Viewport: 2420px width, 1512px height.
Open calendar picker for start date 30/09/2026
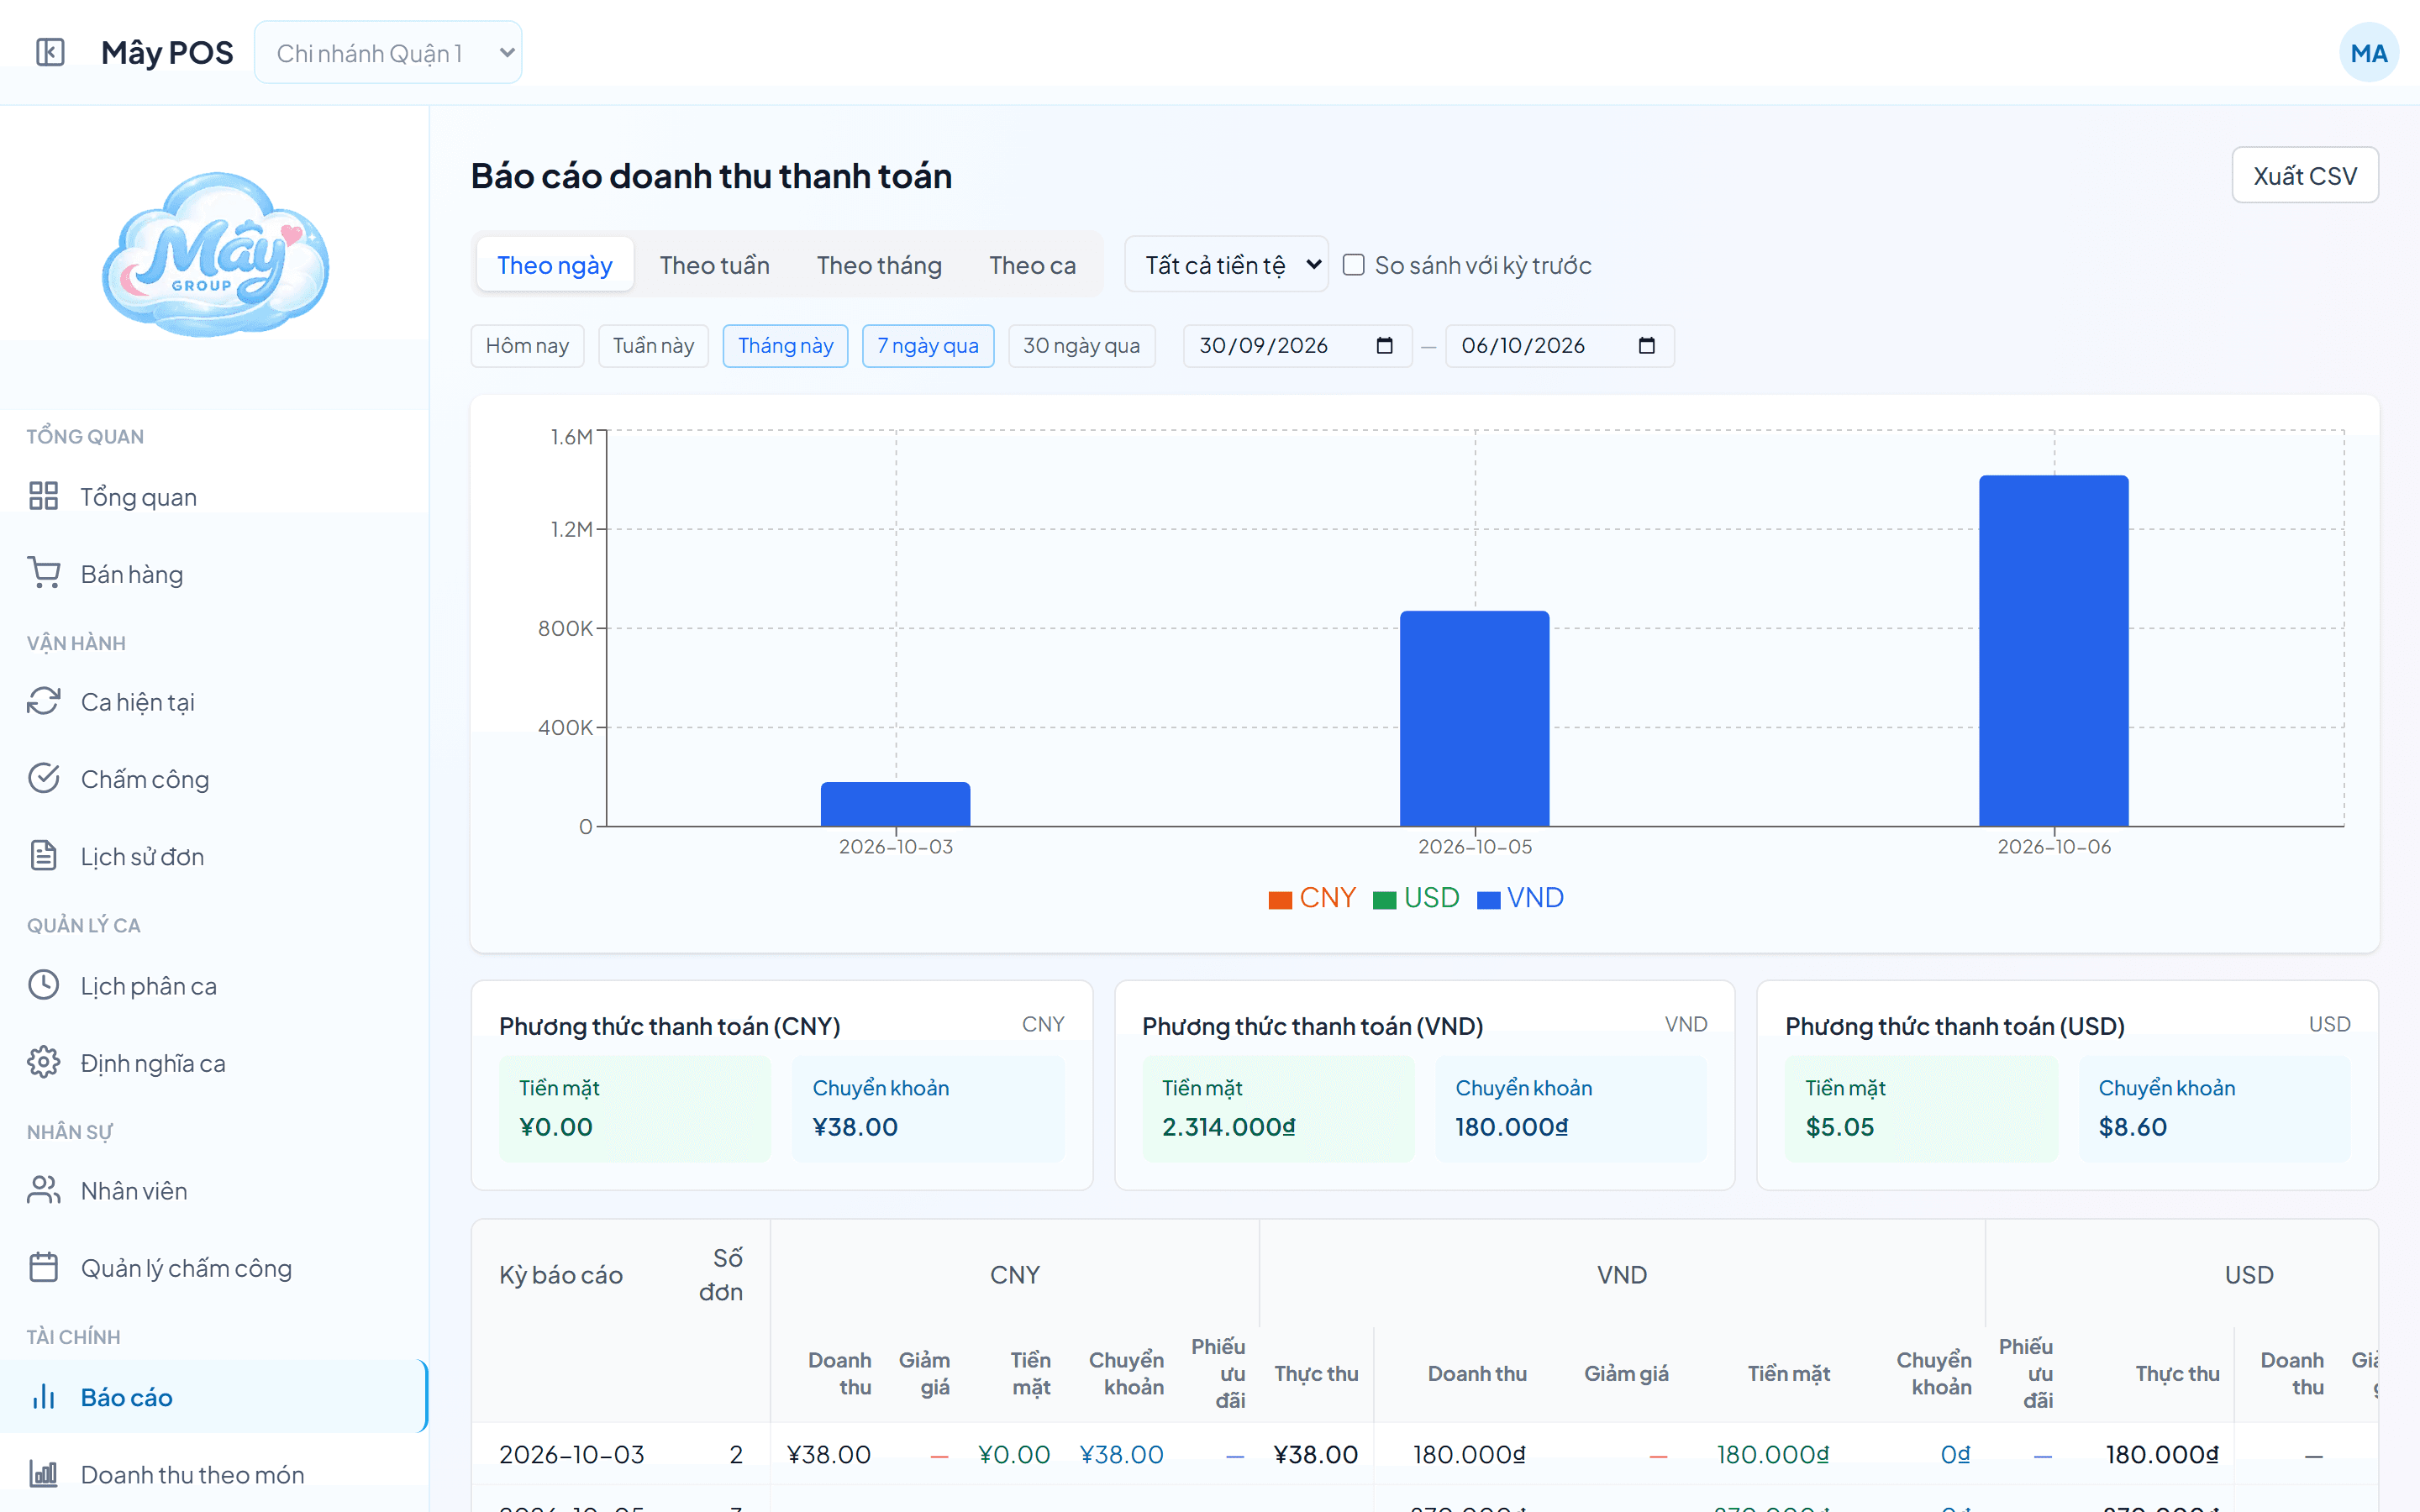click(1384, 346)
